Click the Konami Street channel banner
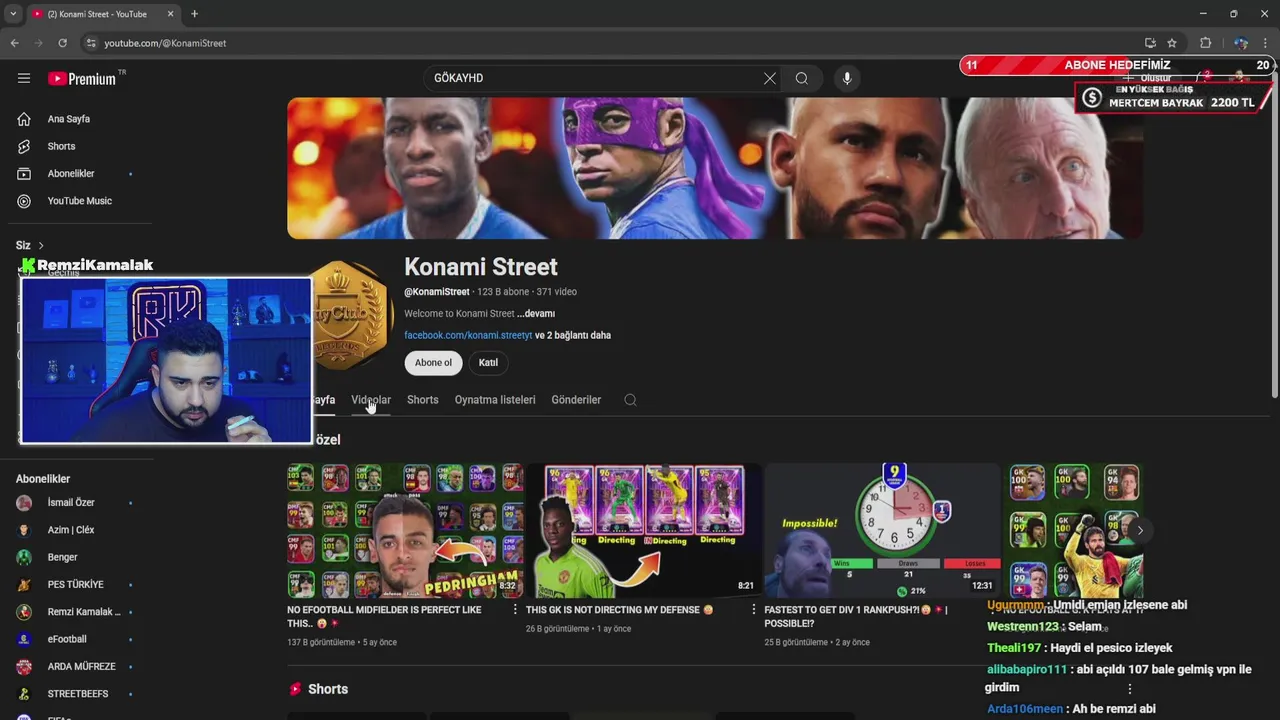This screenshot has width=1280, height=720. (715, 168)
